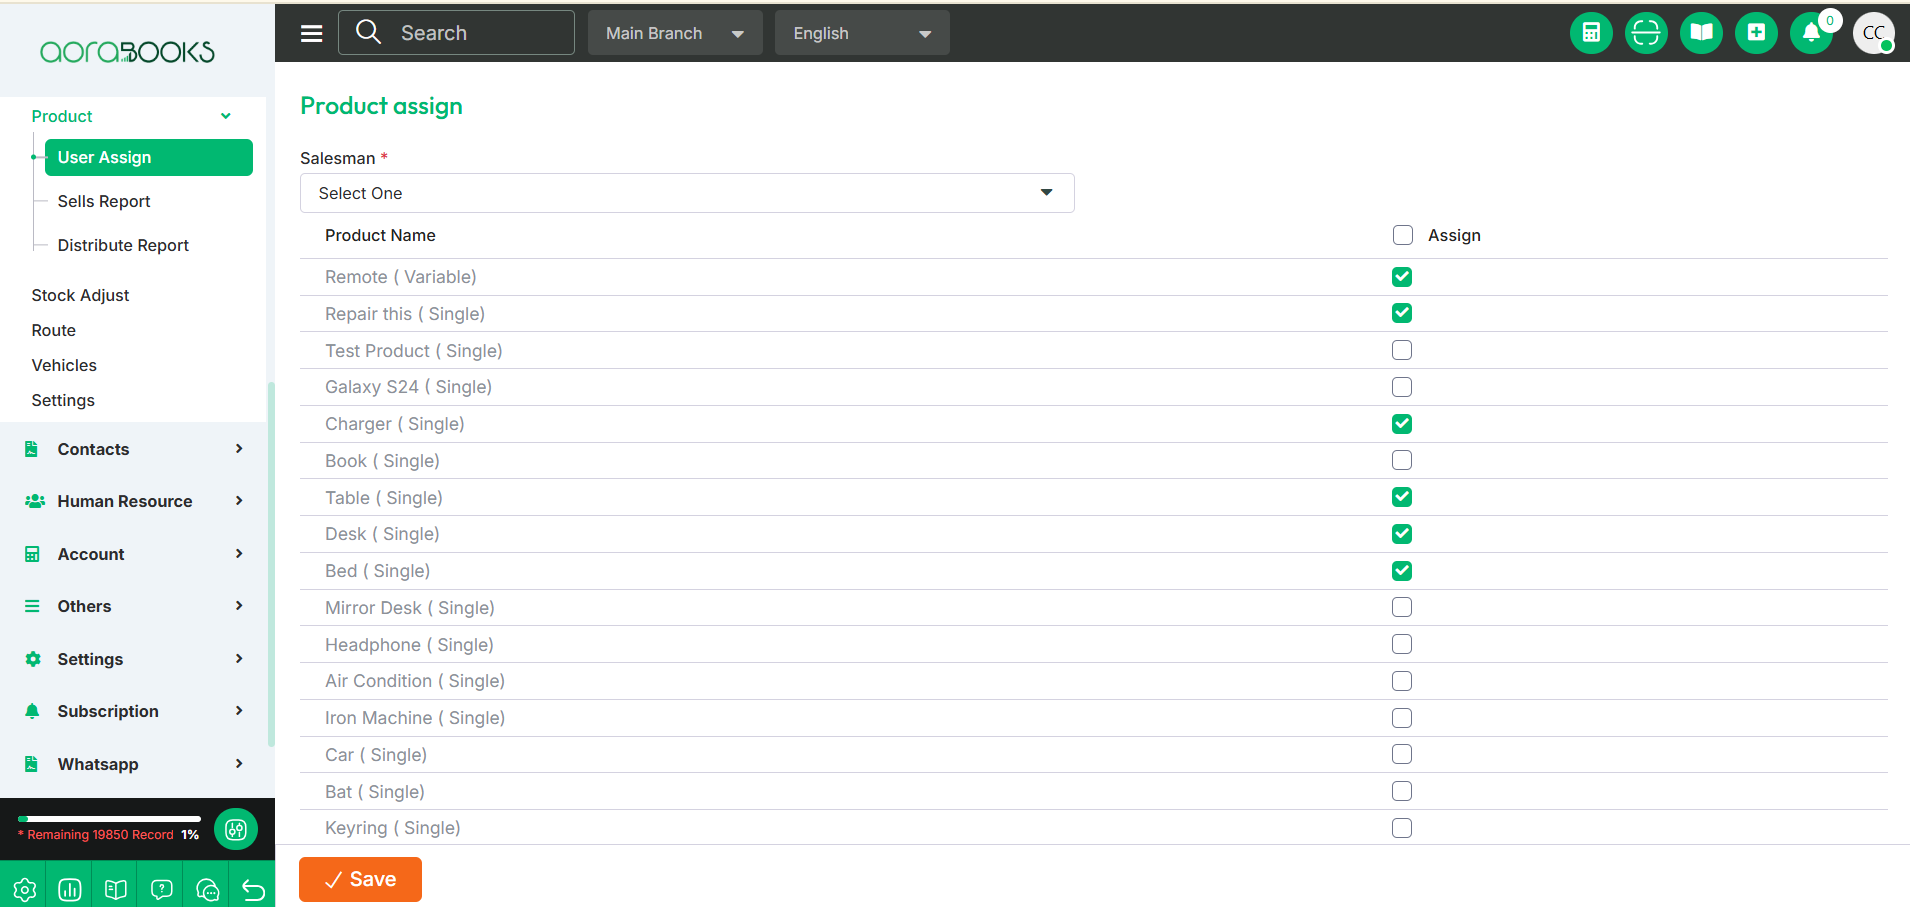The image size is (1910, 907).
Task: Open Distribute Report
Action: [123, 245]
